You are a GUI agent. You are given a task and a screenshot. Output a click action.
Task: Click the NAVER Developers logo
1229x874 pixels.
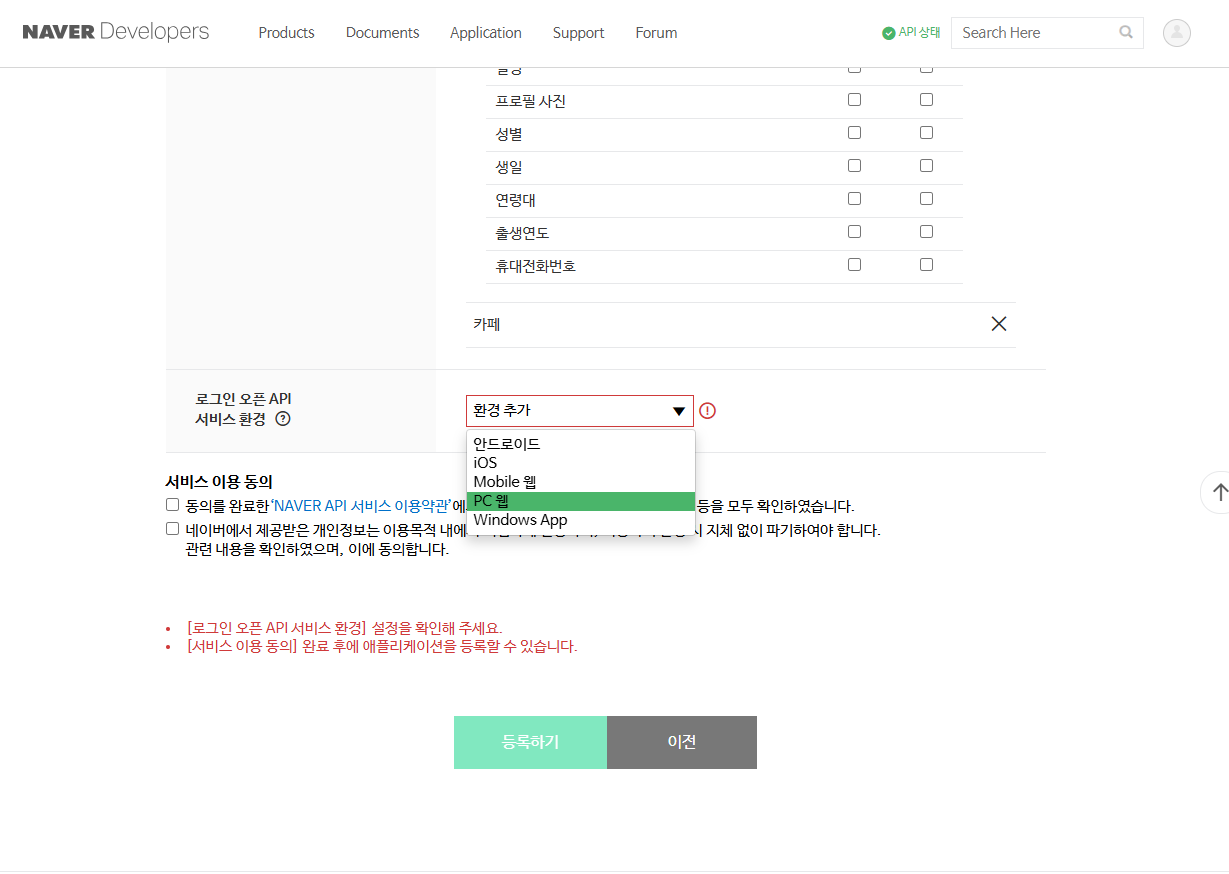pos(116,32)
